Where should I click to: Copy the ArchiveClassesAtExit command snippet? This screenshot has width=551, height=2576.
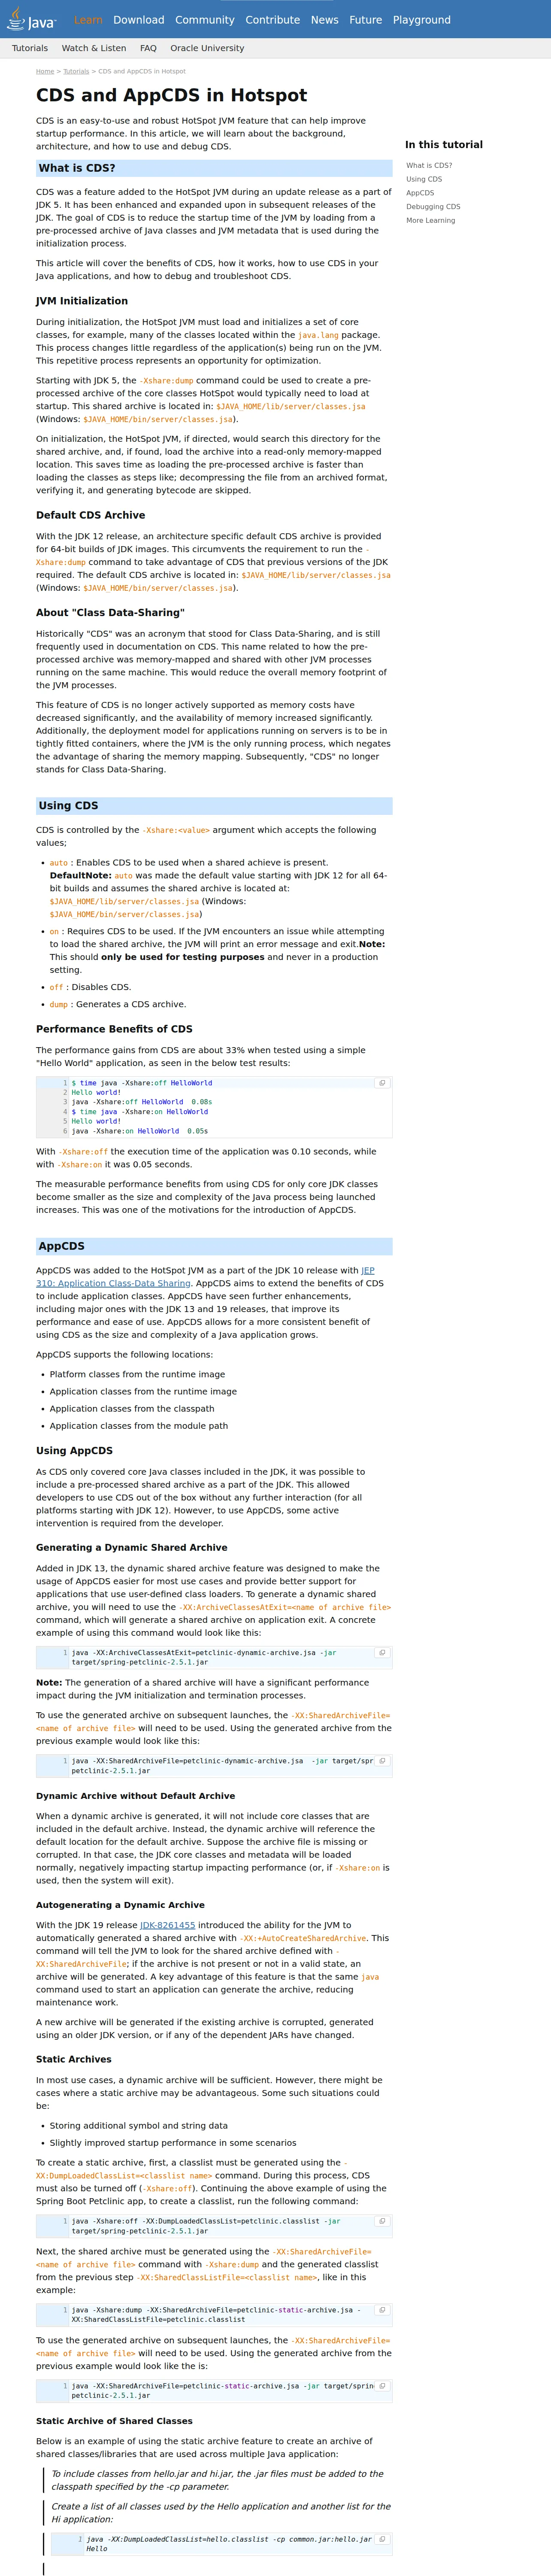click(382, 1653)
